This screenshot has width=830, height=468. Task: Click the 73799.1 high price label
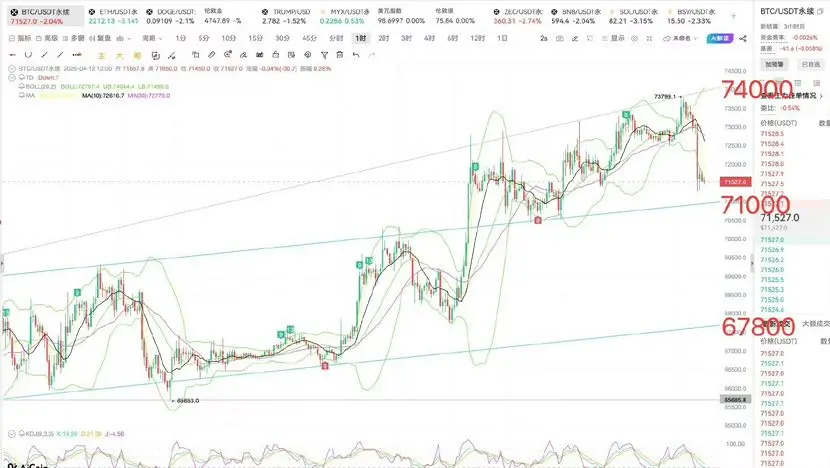click(x=665, y=97)
